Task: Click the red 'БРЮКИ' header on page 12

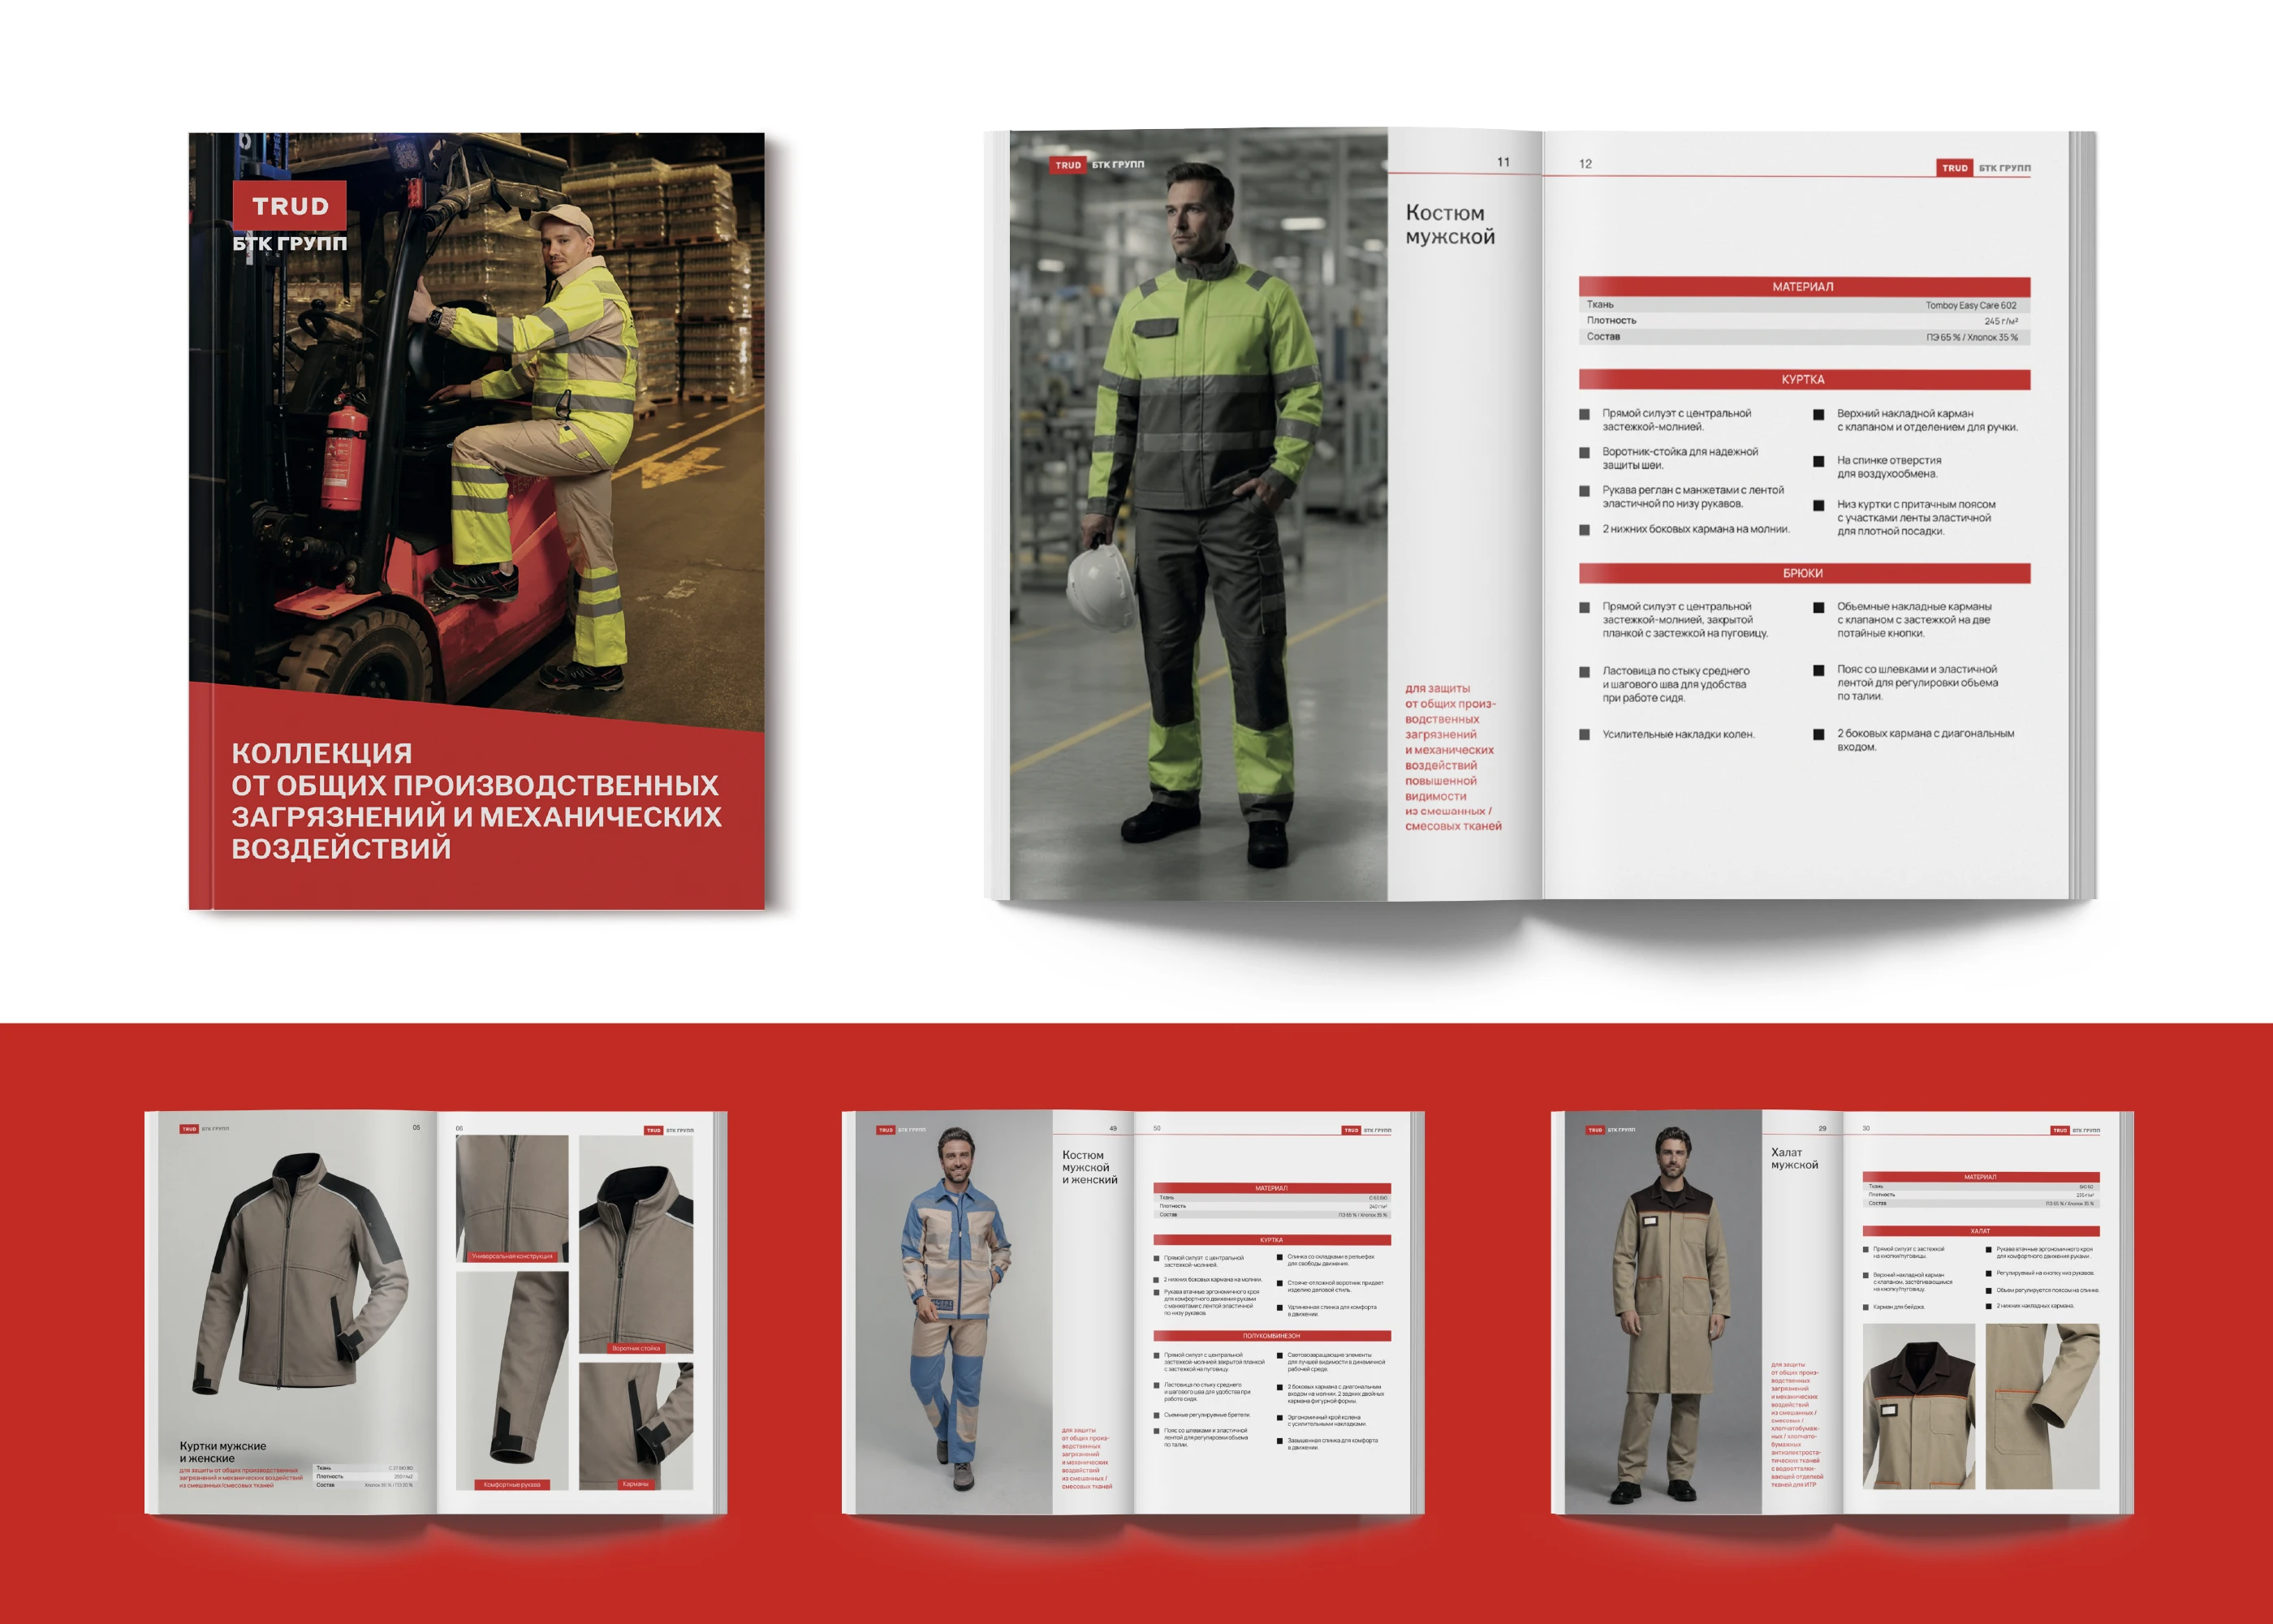Action: [x=1804, y=573]
